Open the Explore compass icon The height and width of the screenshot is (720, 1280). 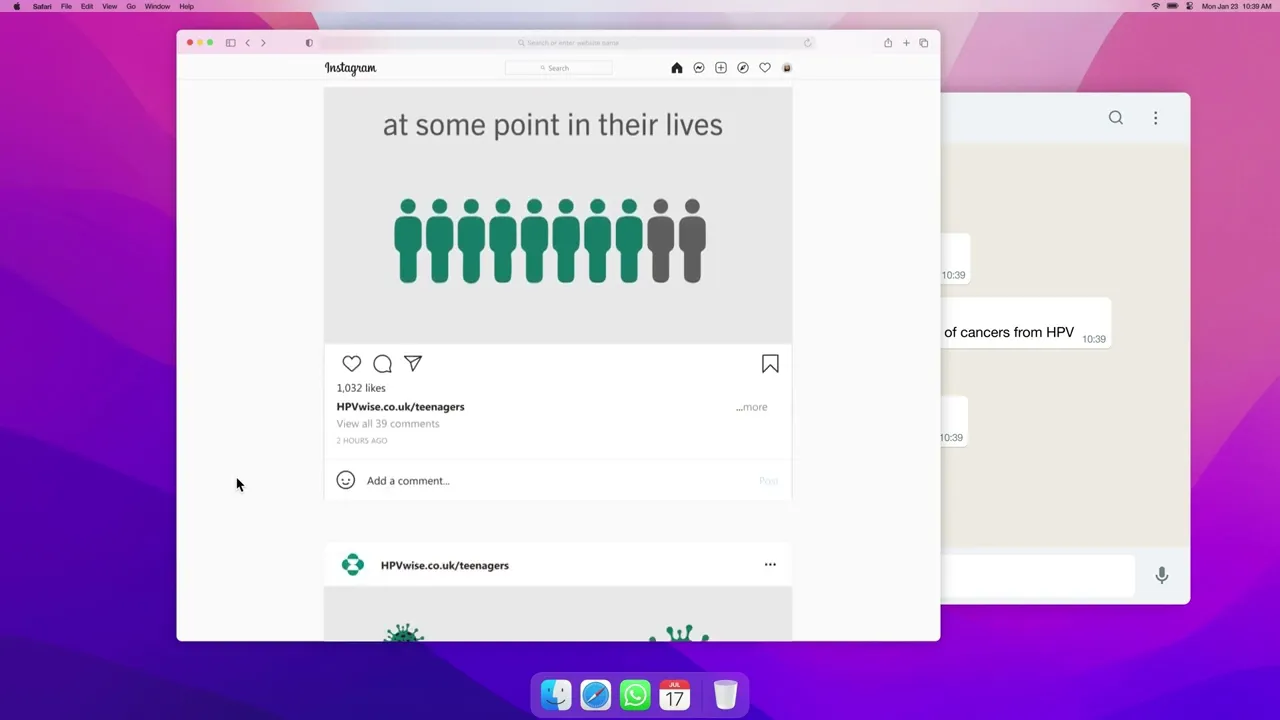click(743, 68)
